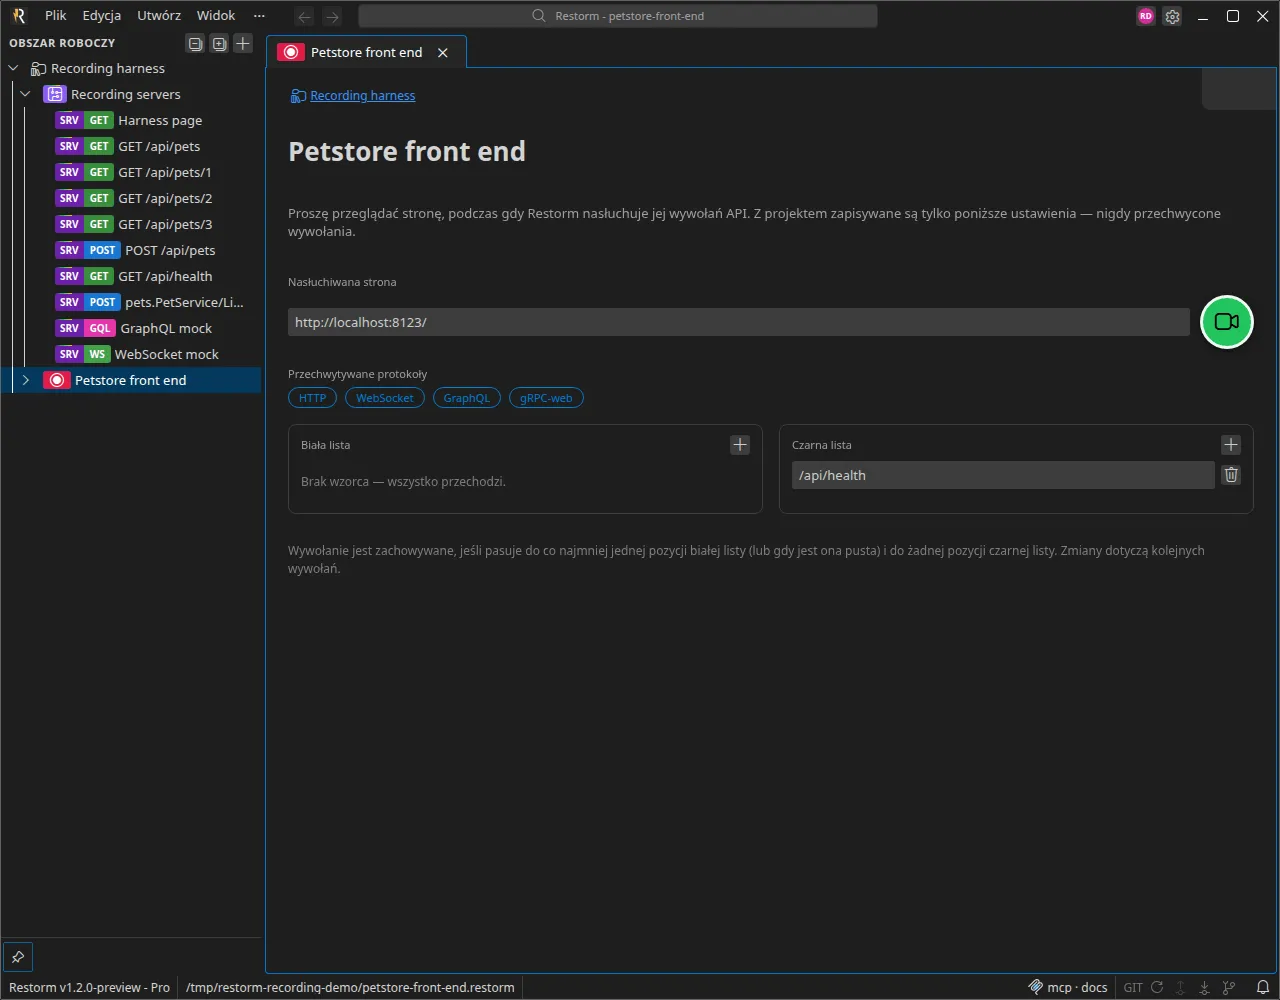Collapse all items in workspace tree
Screen dimensions: 1280x1000
pos(195,43)
